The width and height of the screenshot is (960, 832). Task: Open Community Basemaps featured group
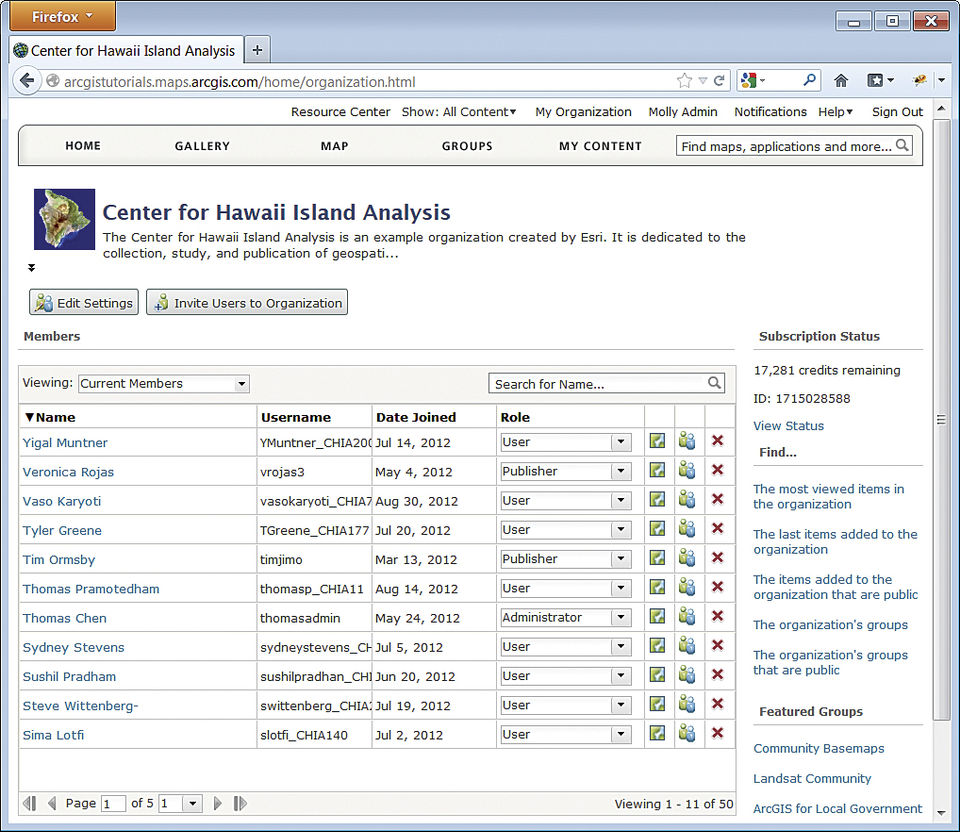(x=819, y=748)
